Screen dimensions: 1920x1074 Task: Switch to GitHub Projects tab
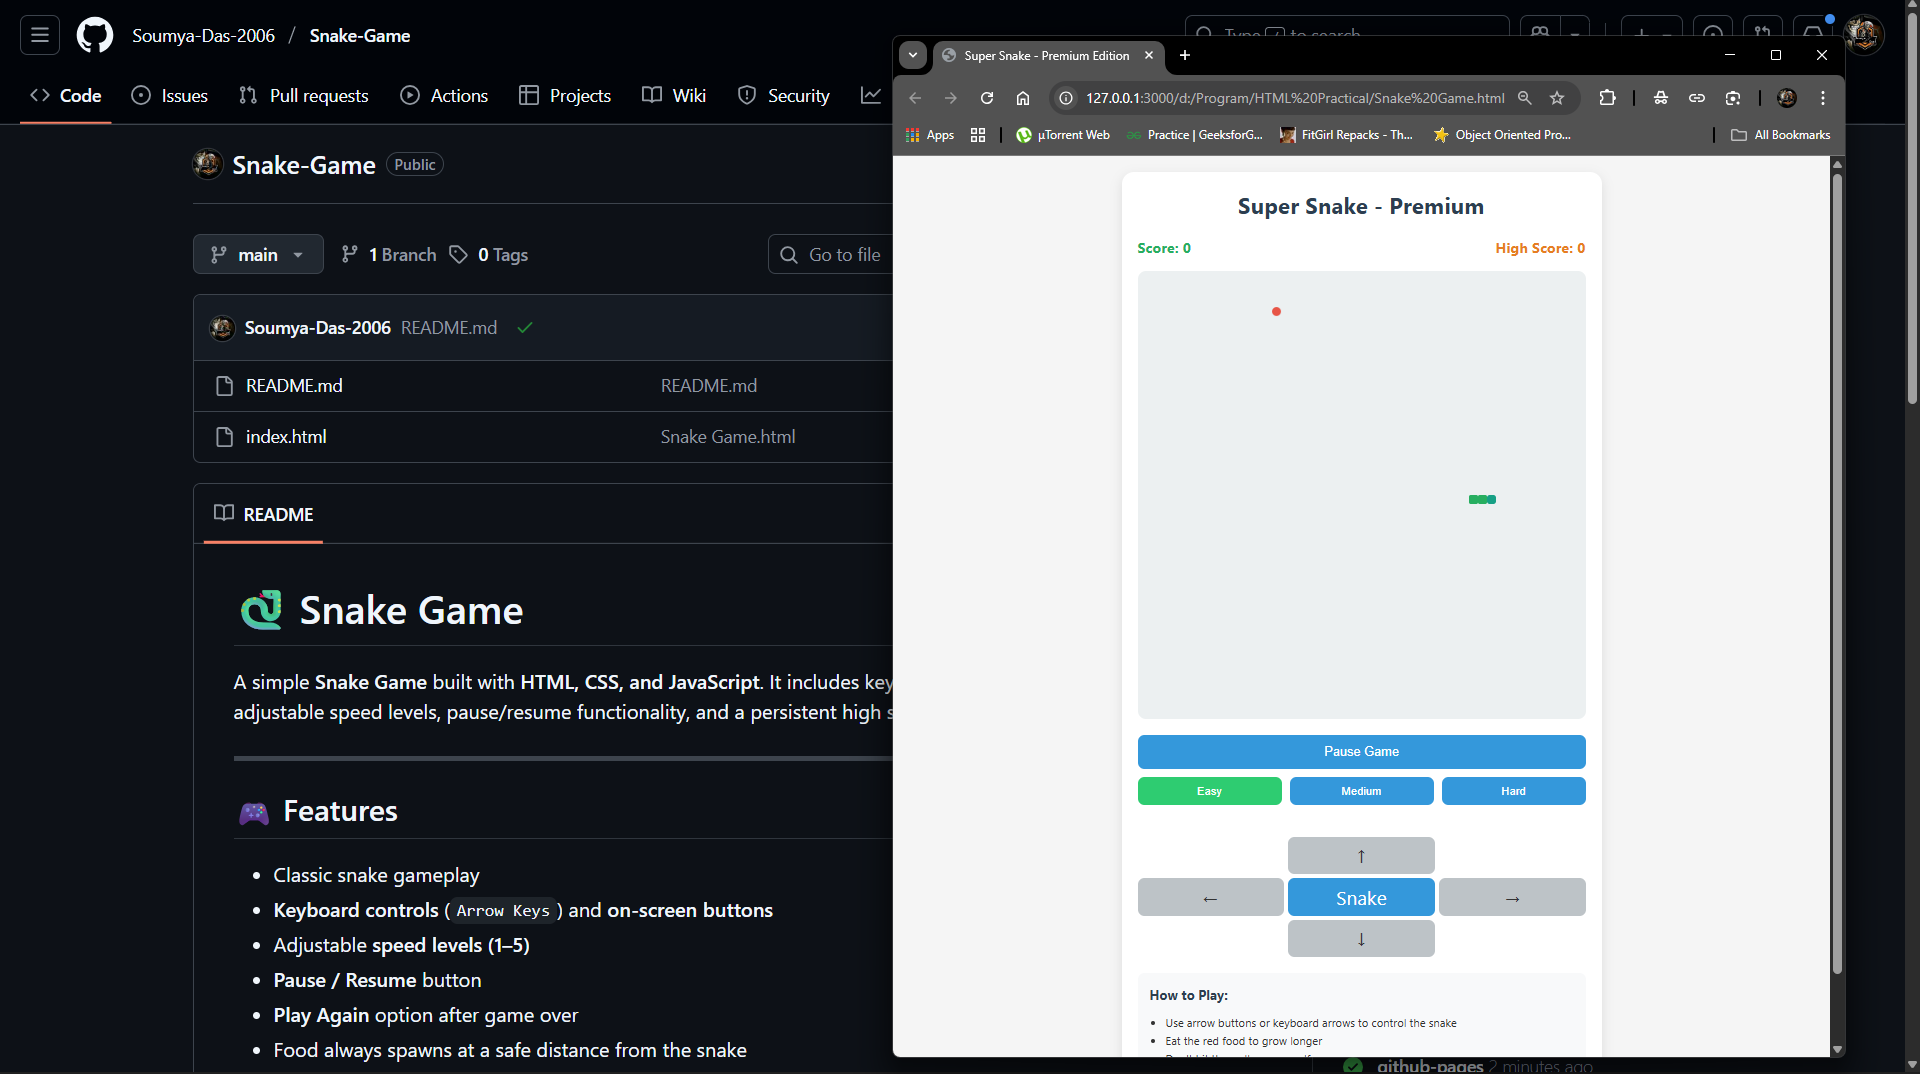565,96
